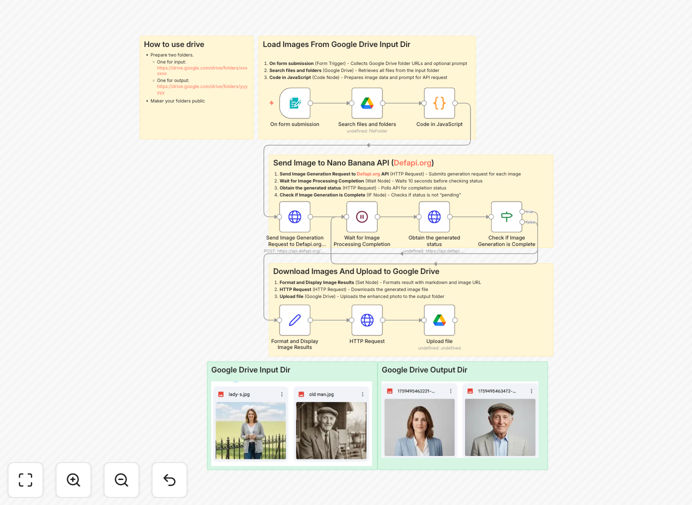Click the fit-to-view canvas button
Screen dimensions: 692x505
click(x=26, y=480)
